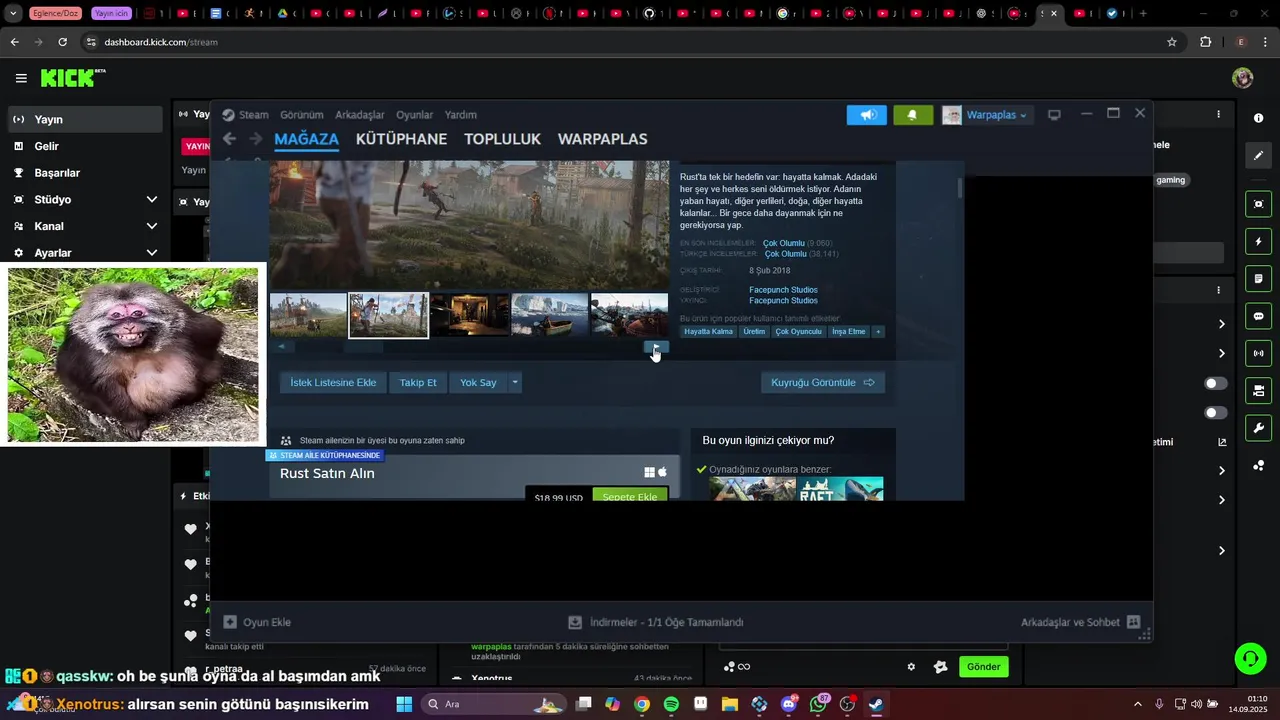Click the broadcast signal icon in Kick's right toolbar
Screen dimensions: 1280x720
1258,353
